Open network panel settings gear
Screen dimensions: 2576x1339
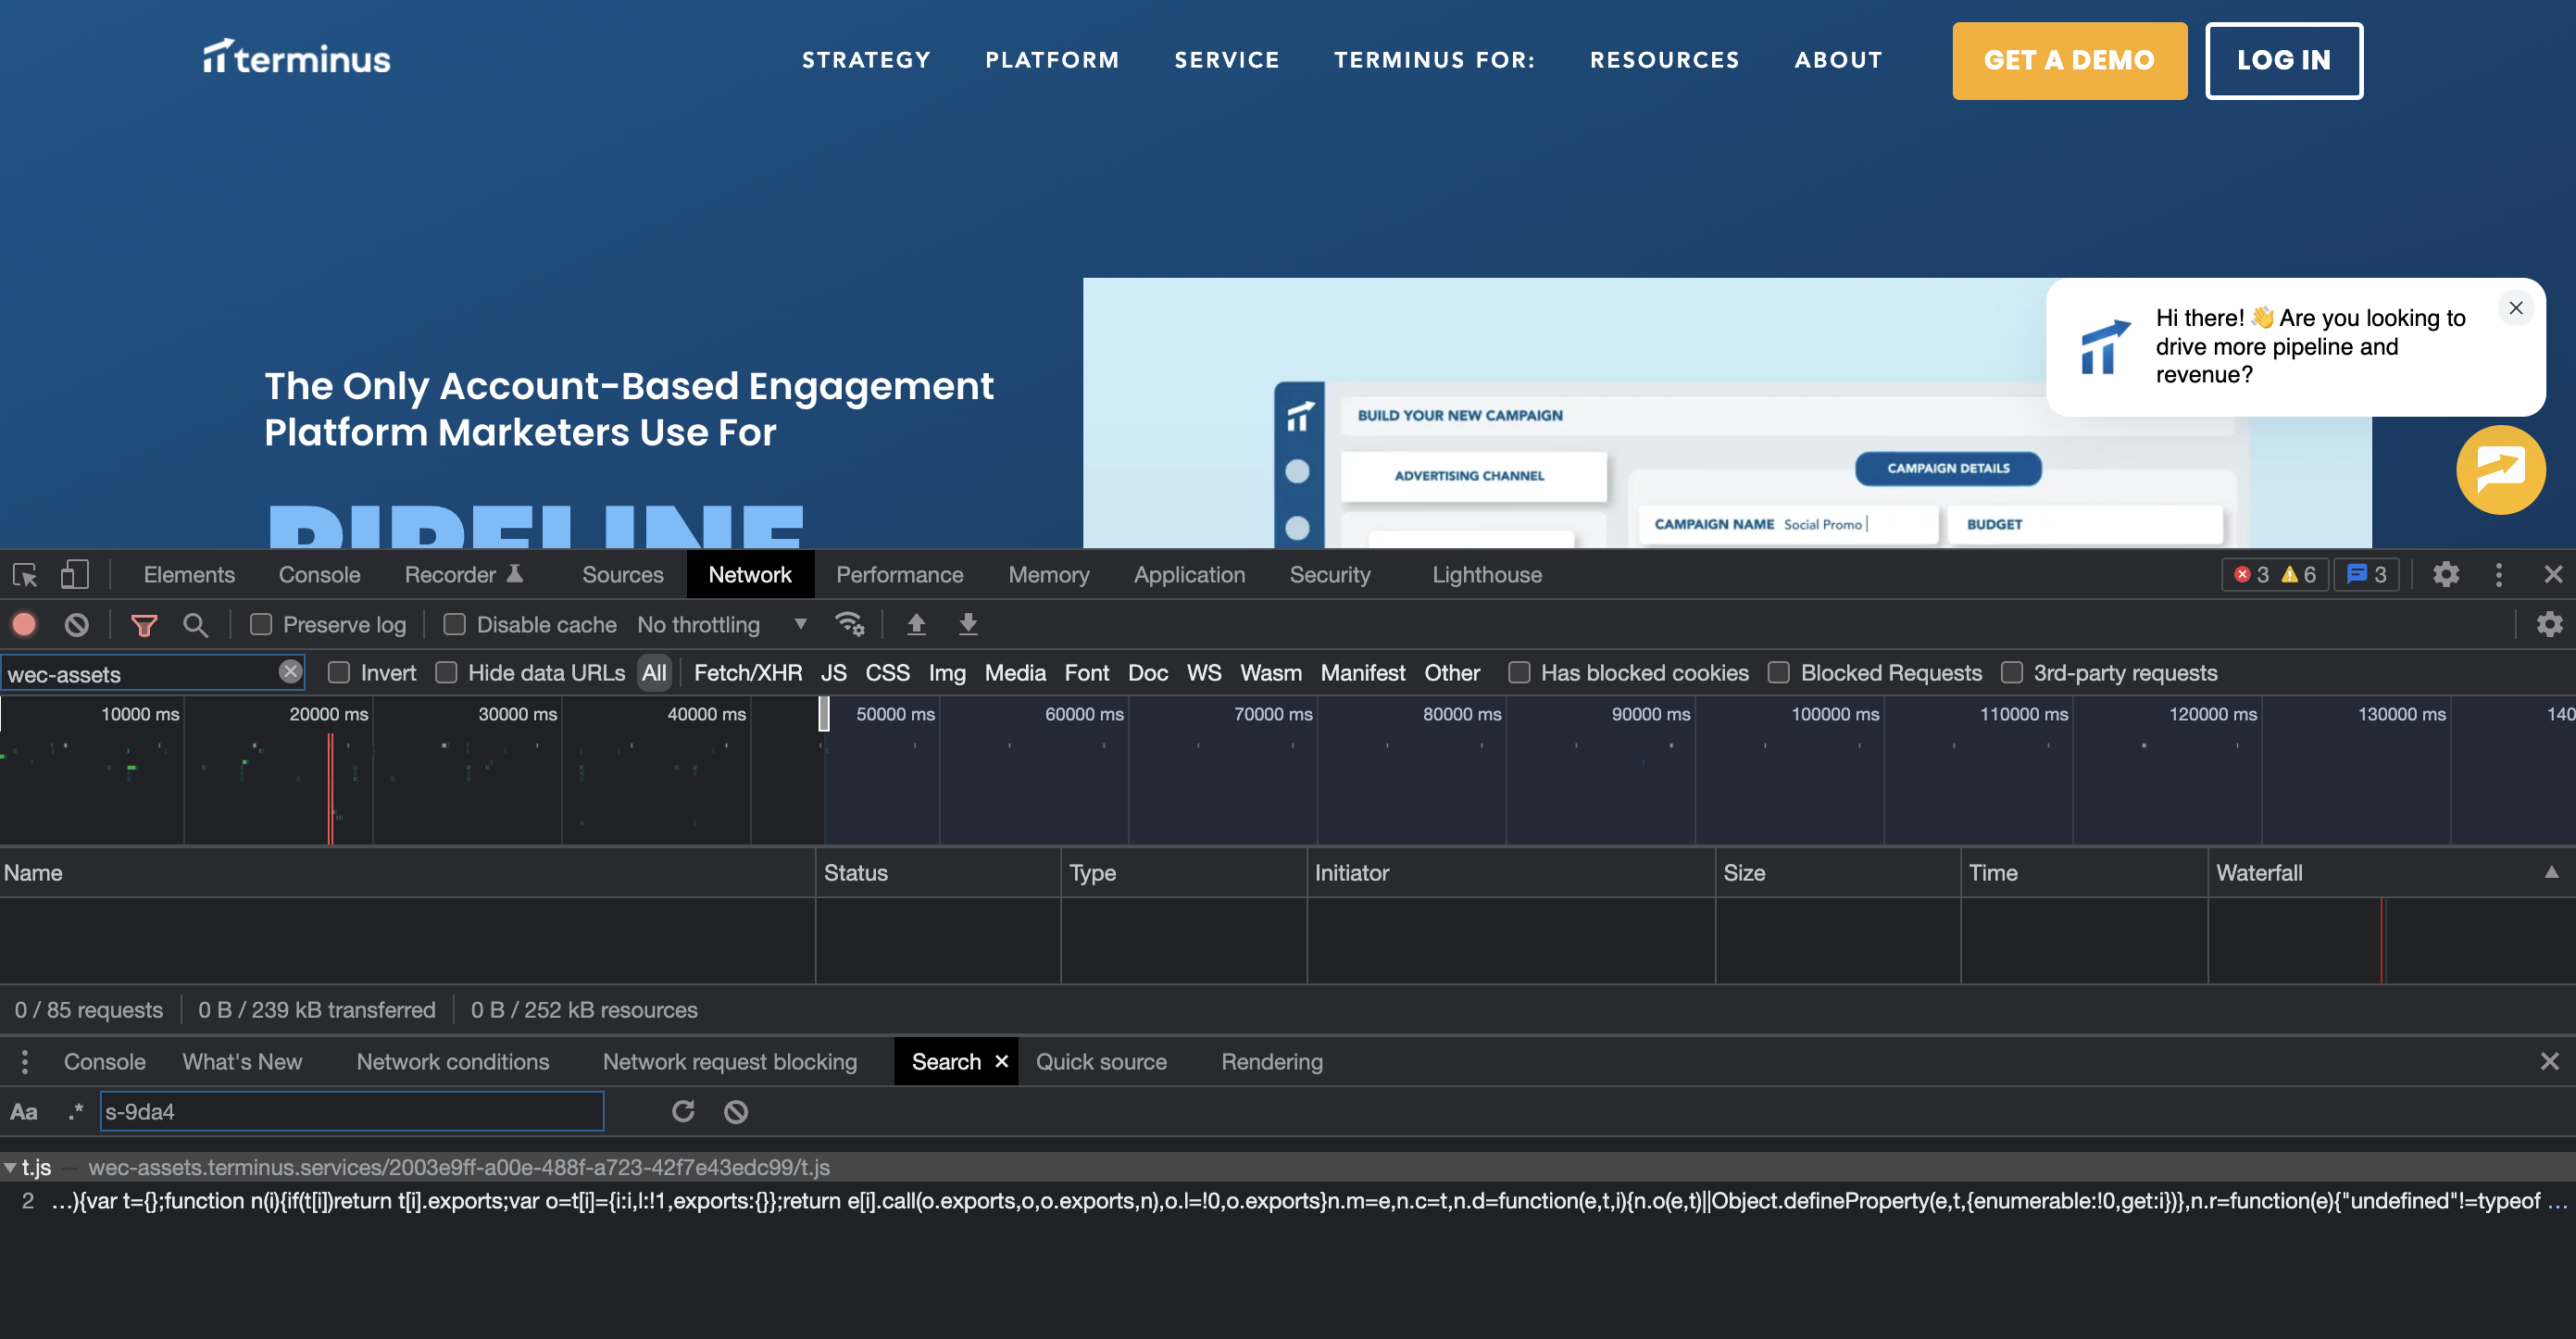click(x=2550, y=624)
